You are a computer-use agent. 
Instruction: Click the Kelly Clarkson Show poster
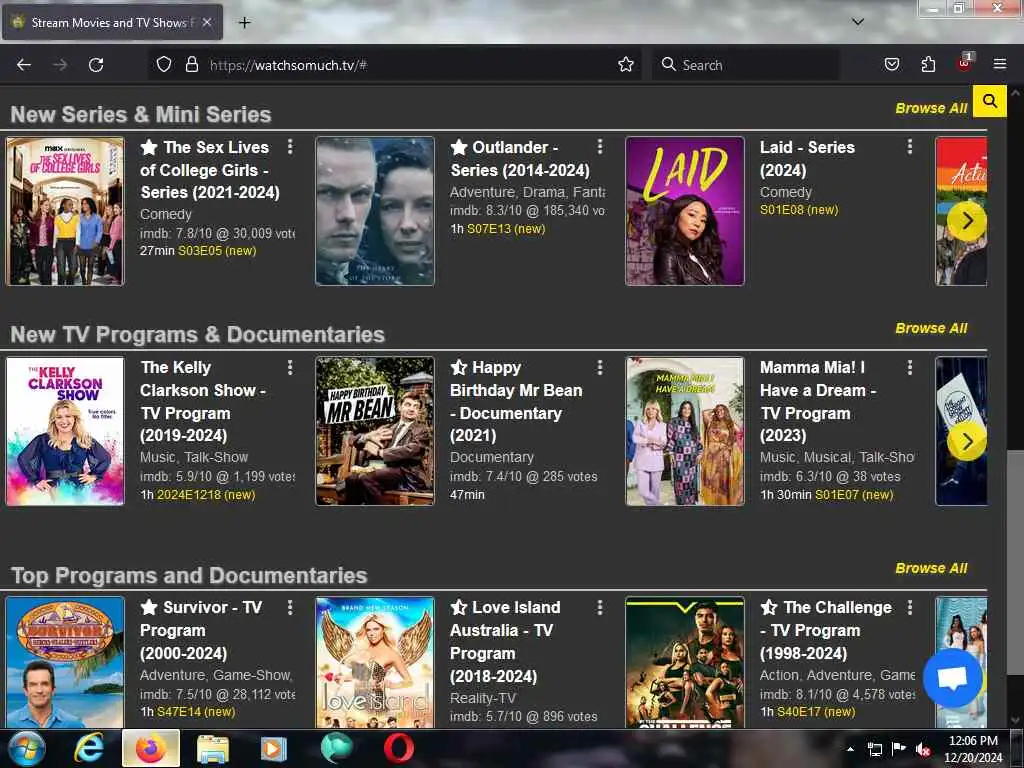(x=65, y=431)
